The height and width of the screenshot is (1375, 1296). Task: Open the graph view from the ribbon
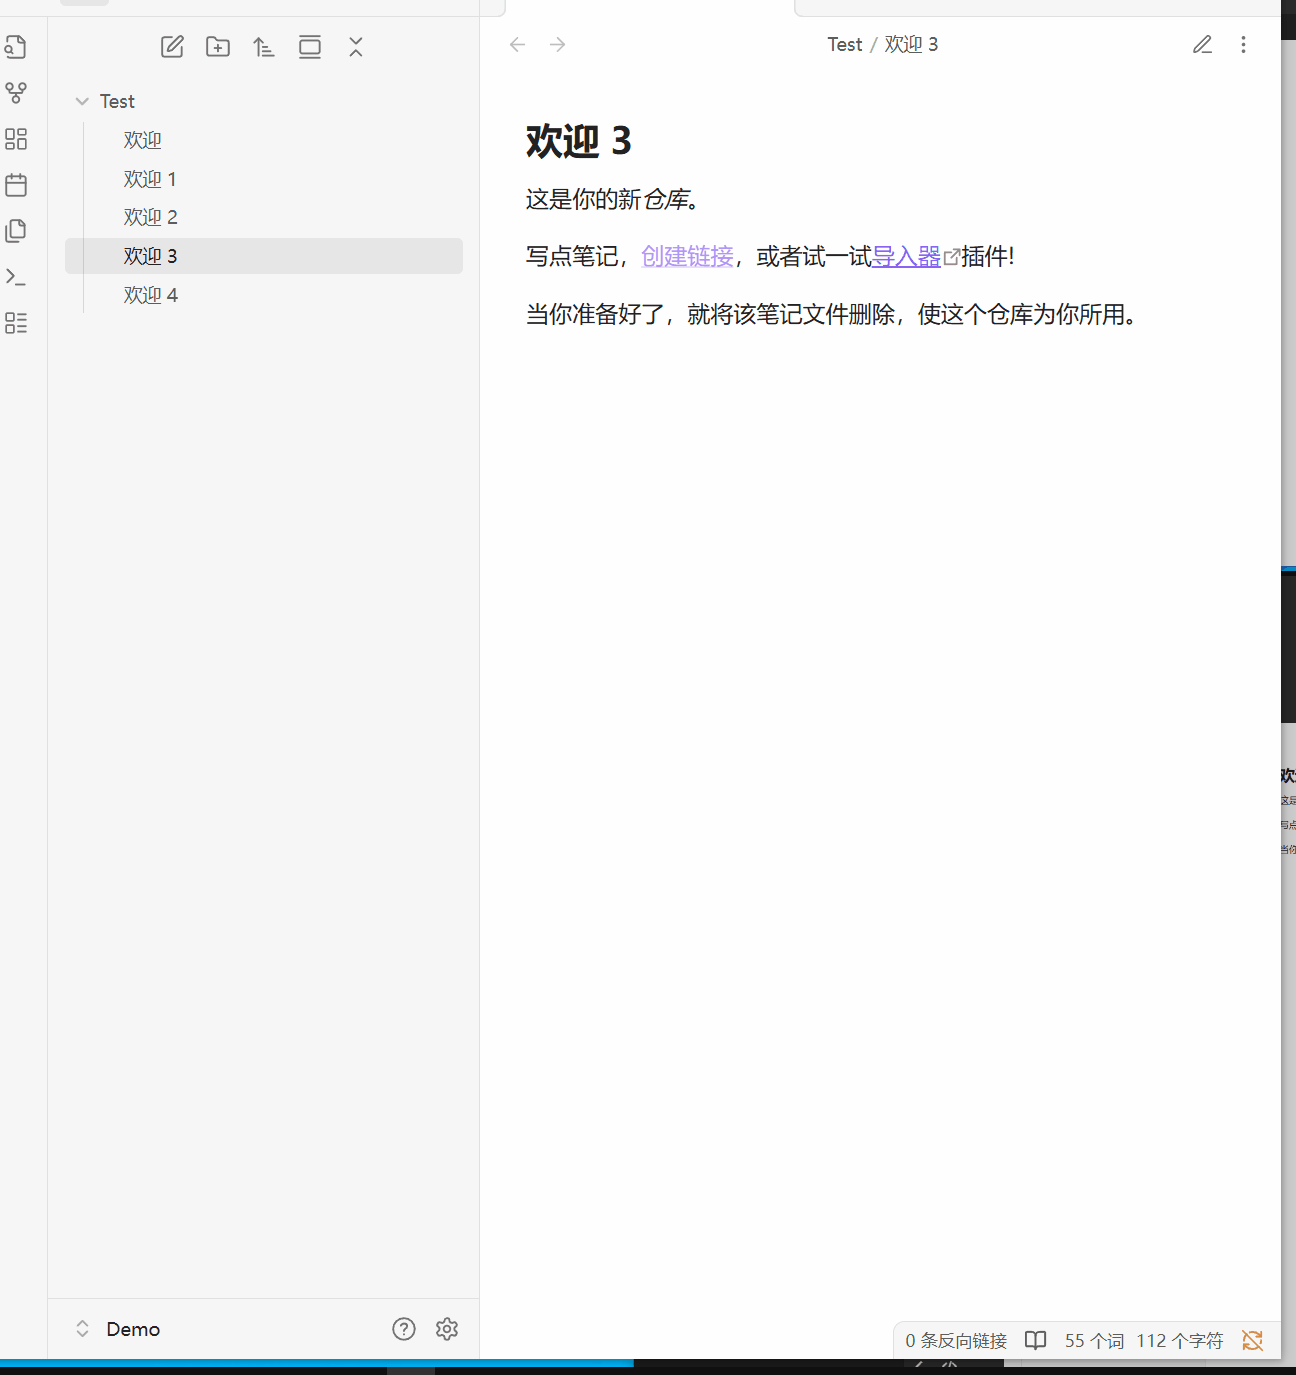click(x=16, y=93)
